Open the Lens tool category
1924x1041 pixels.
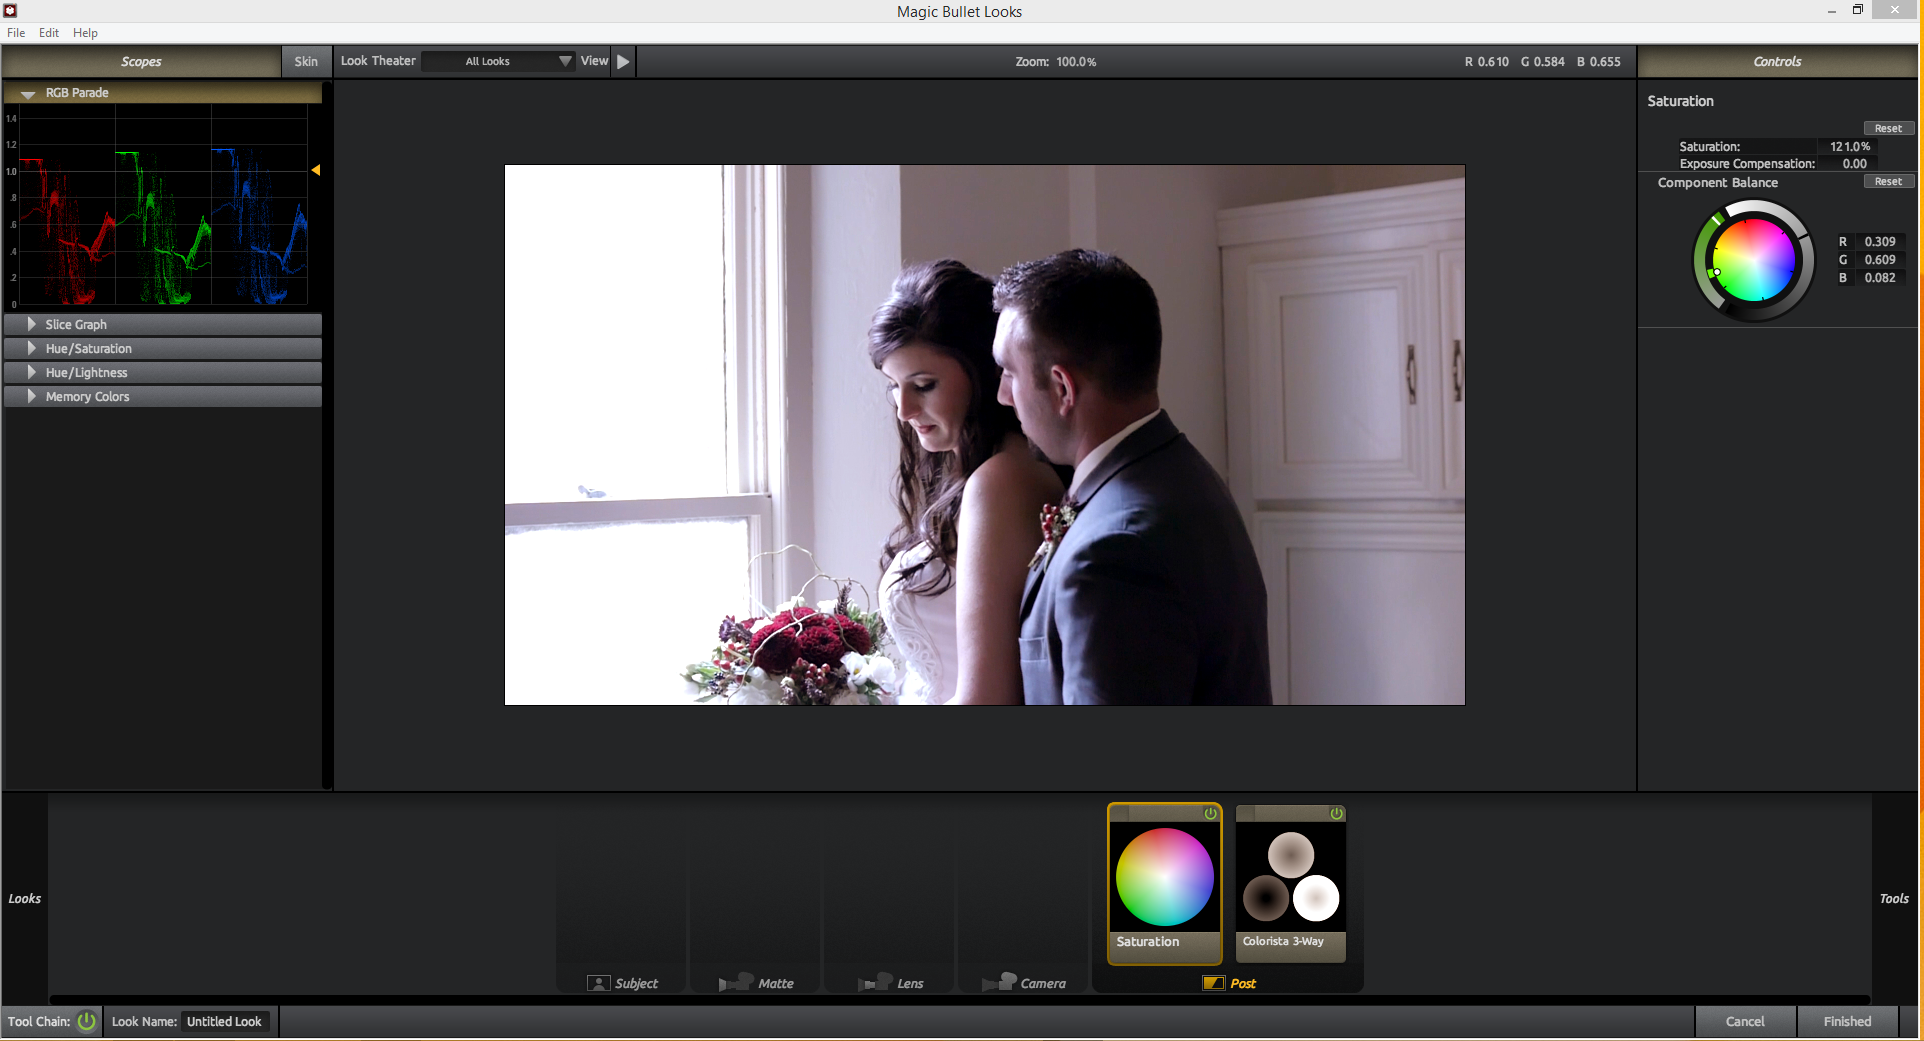click(890, 983)
